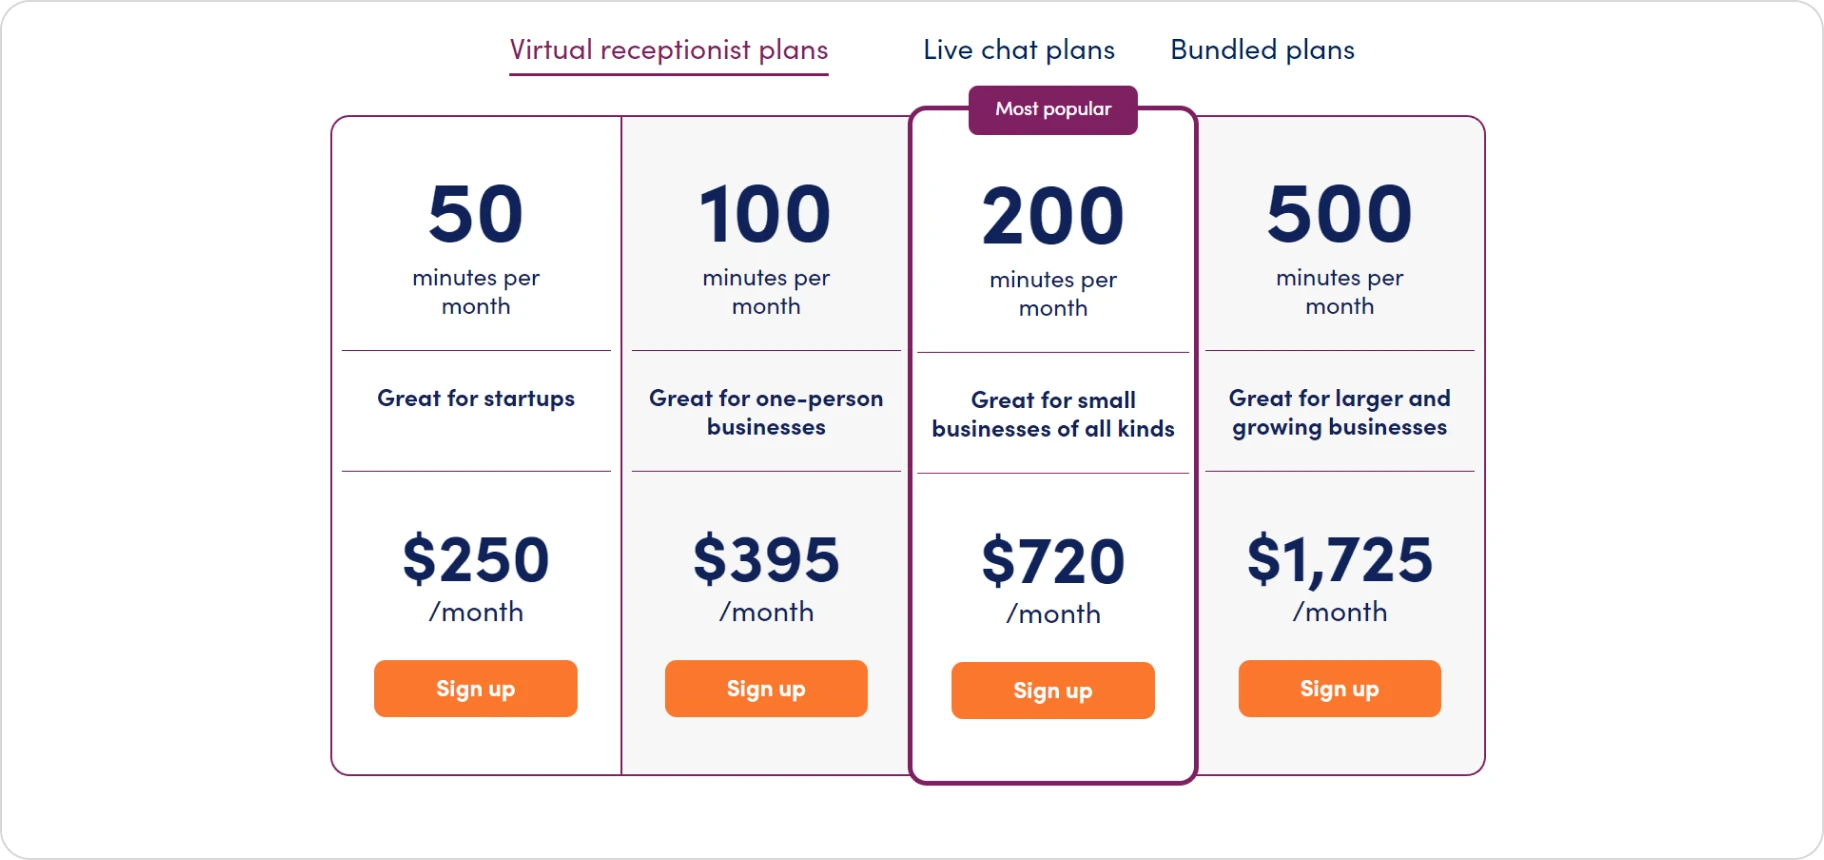This screenshot has width=1824, height=860.
Task: Sign up for the 500 minutes plan
Action: [x=1339, y=688]
